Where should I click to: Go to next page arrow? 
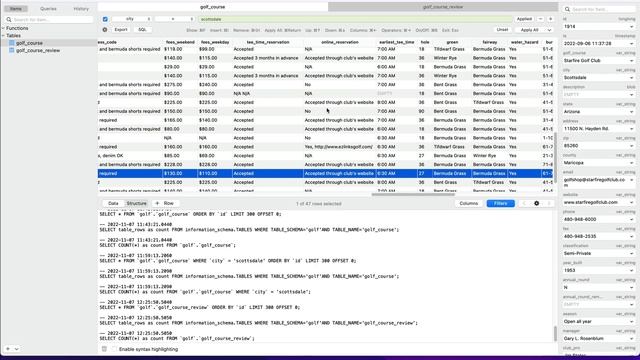(x=549, y=203)
